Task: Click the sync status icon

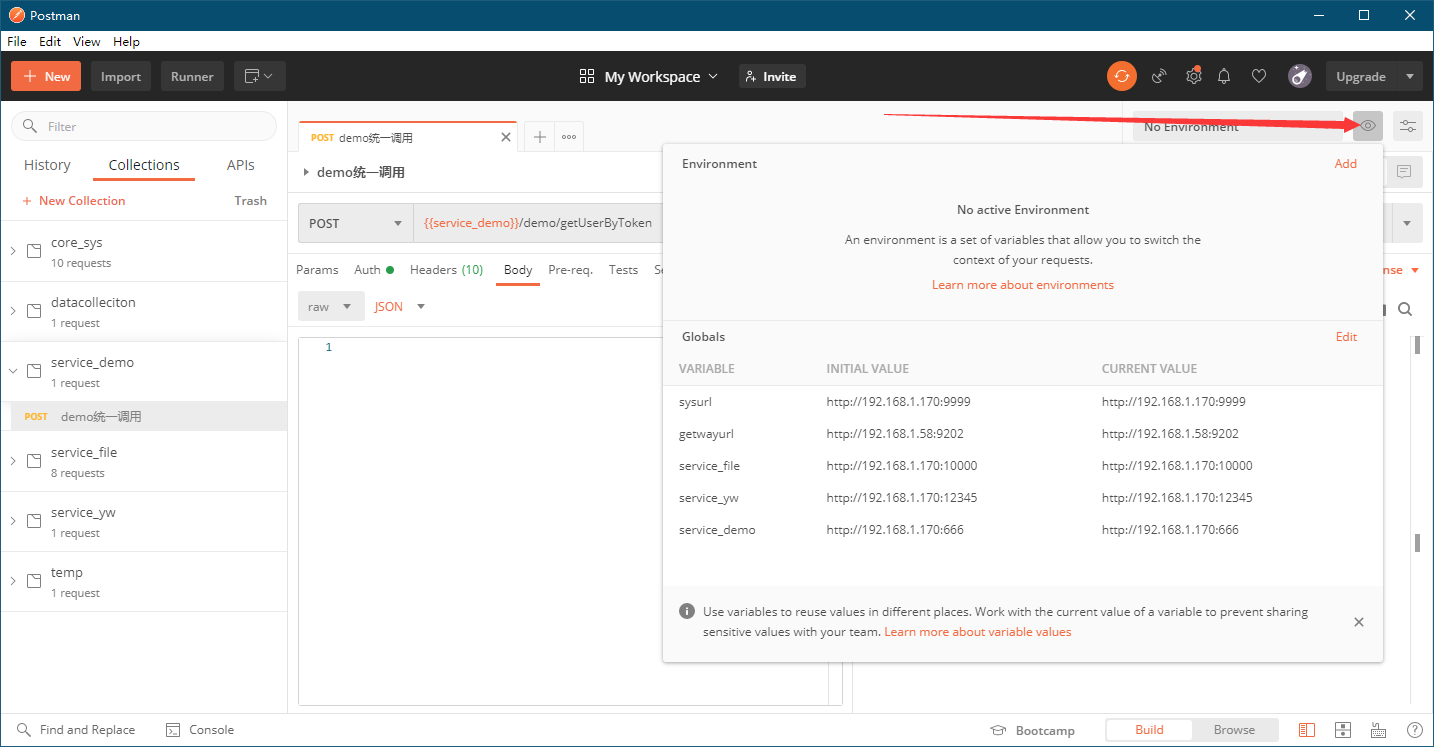Action: pos(1122,76)
